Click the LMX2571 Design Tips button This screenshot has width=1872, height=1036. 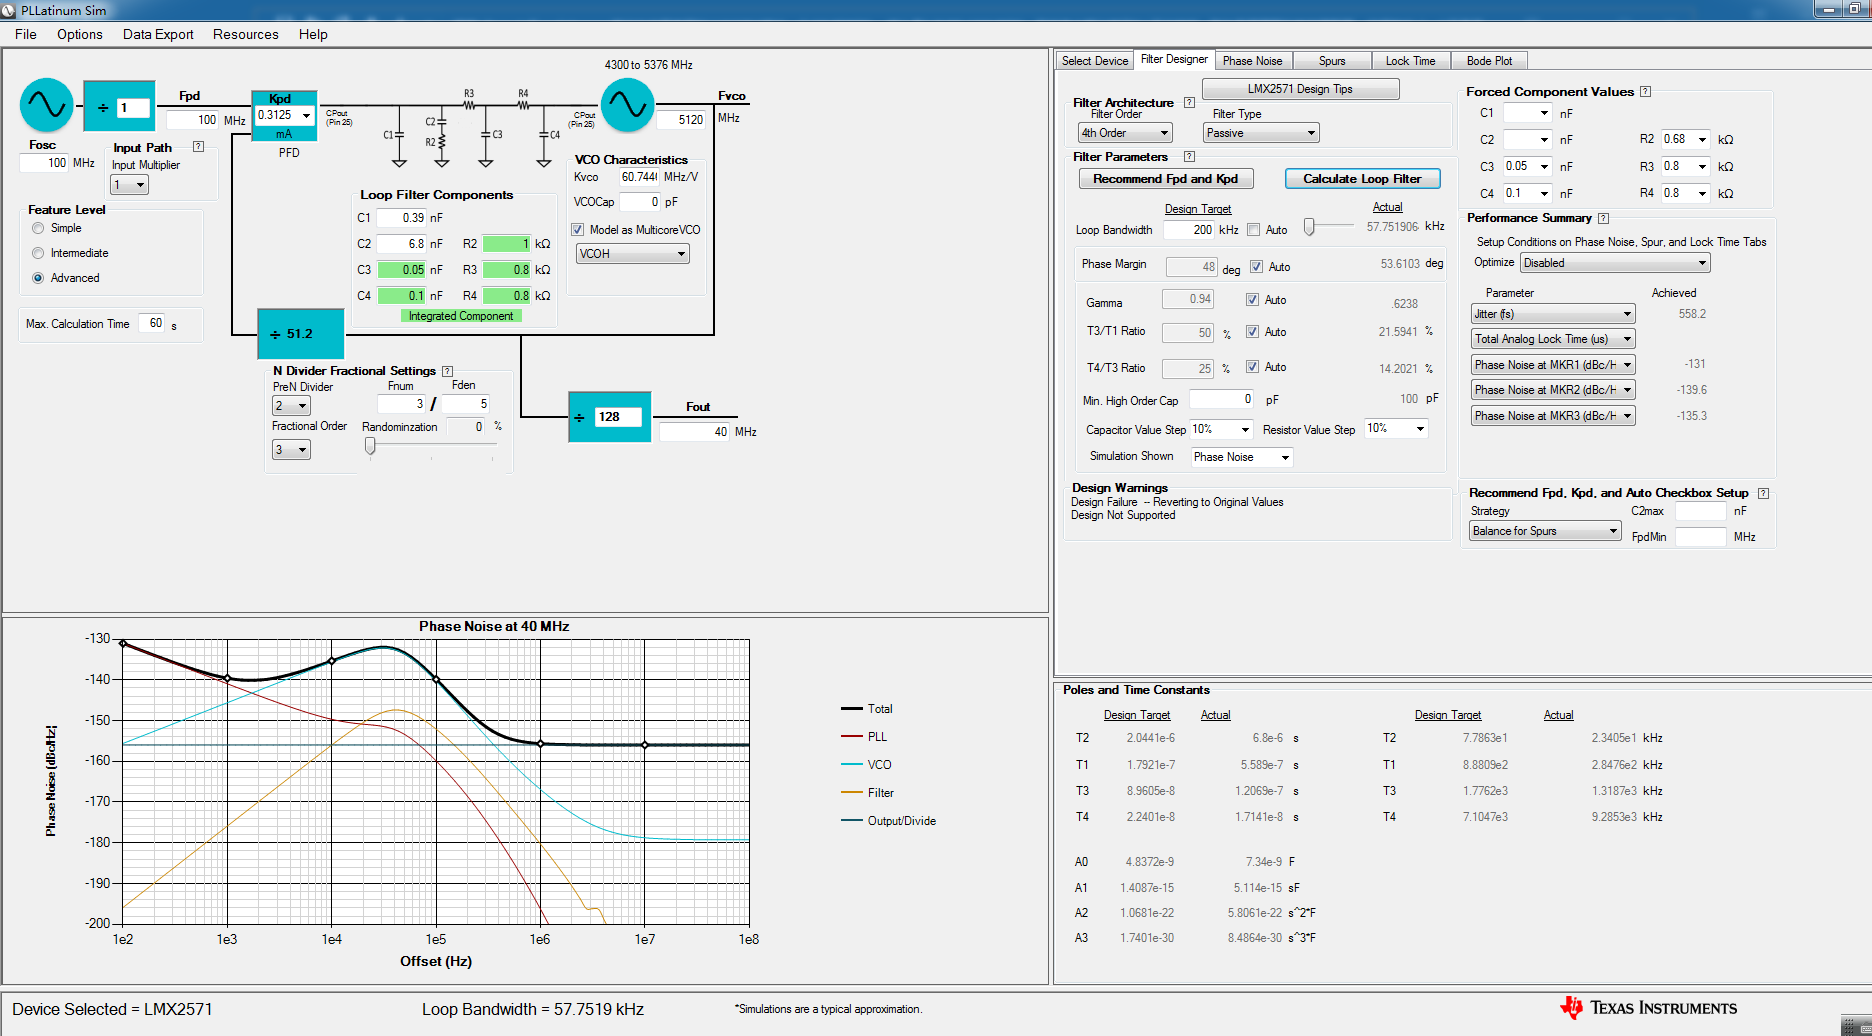point(1300,89)
